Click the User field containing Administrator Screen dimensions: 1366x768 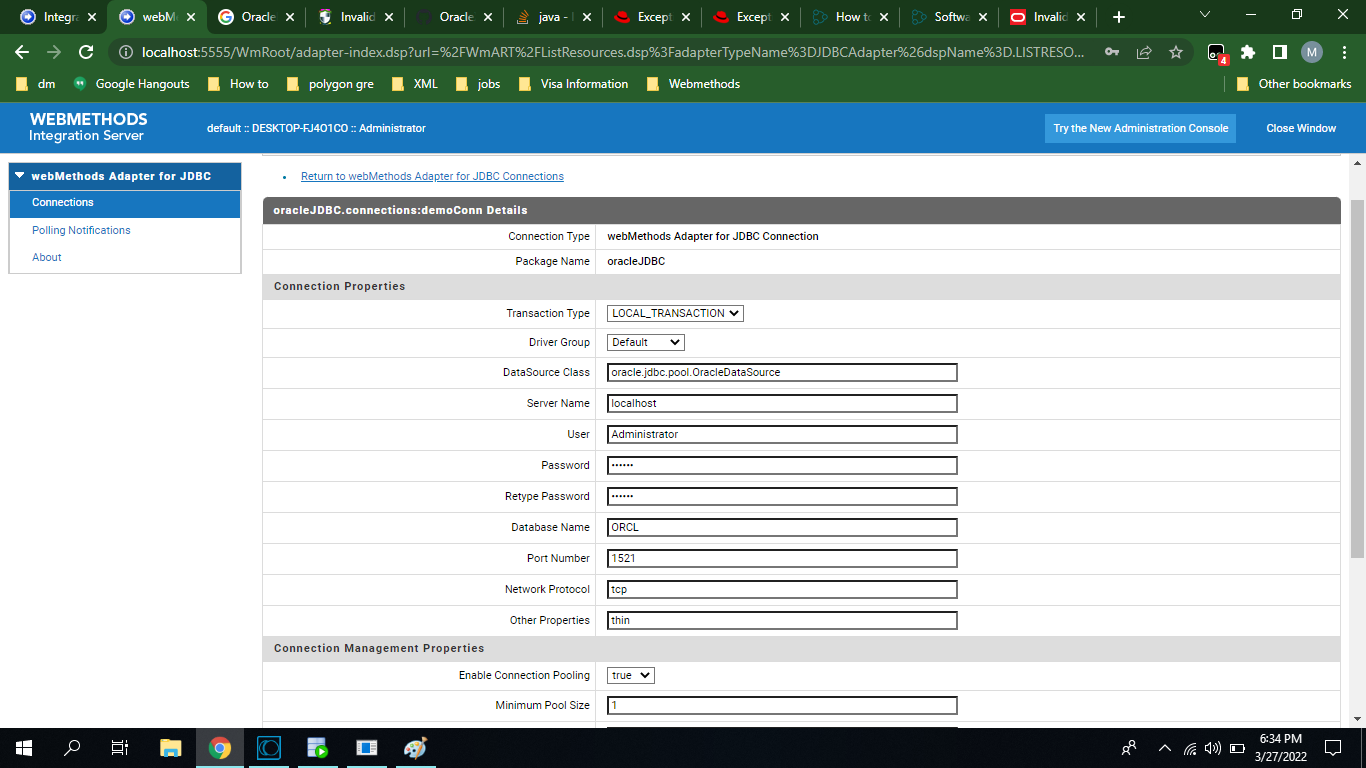[x=782, y=434]
